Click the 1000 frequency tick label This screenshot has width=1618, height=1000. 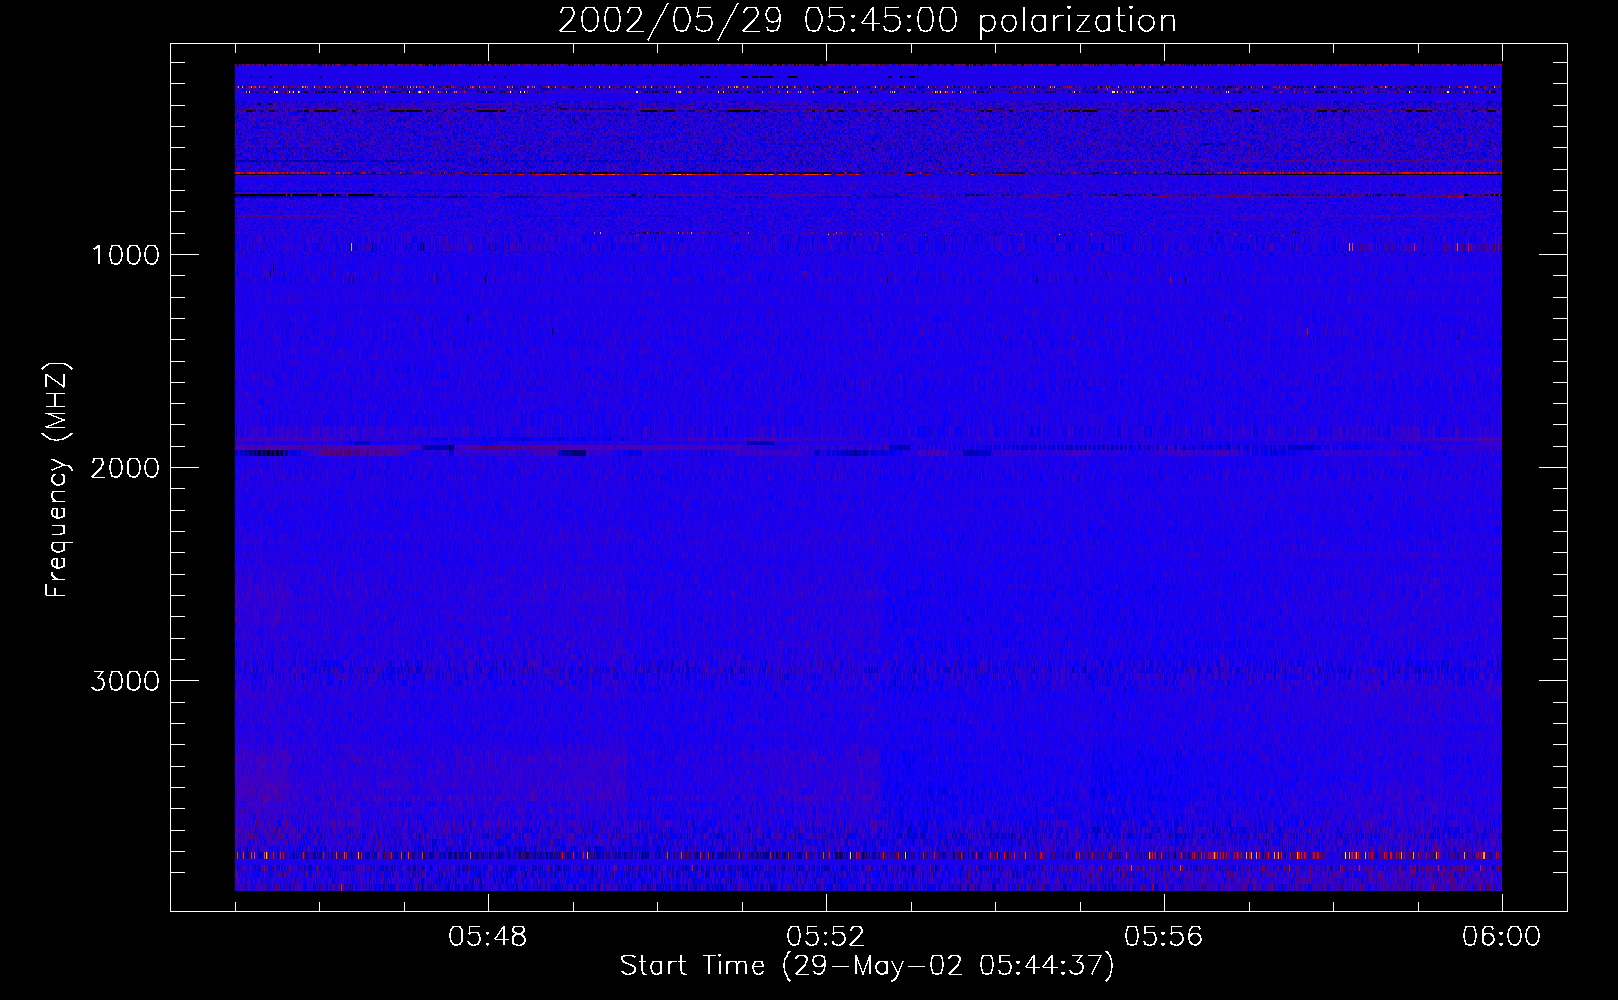(125, 255)
